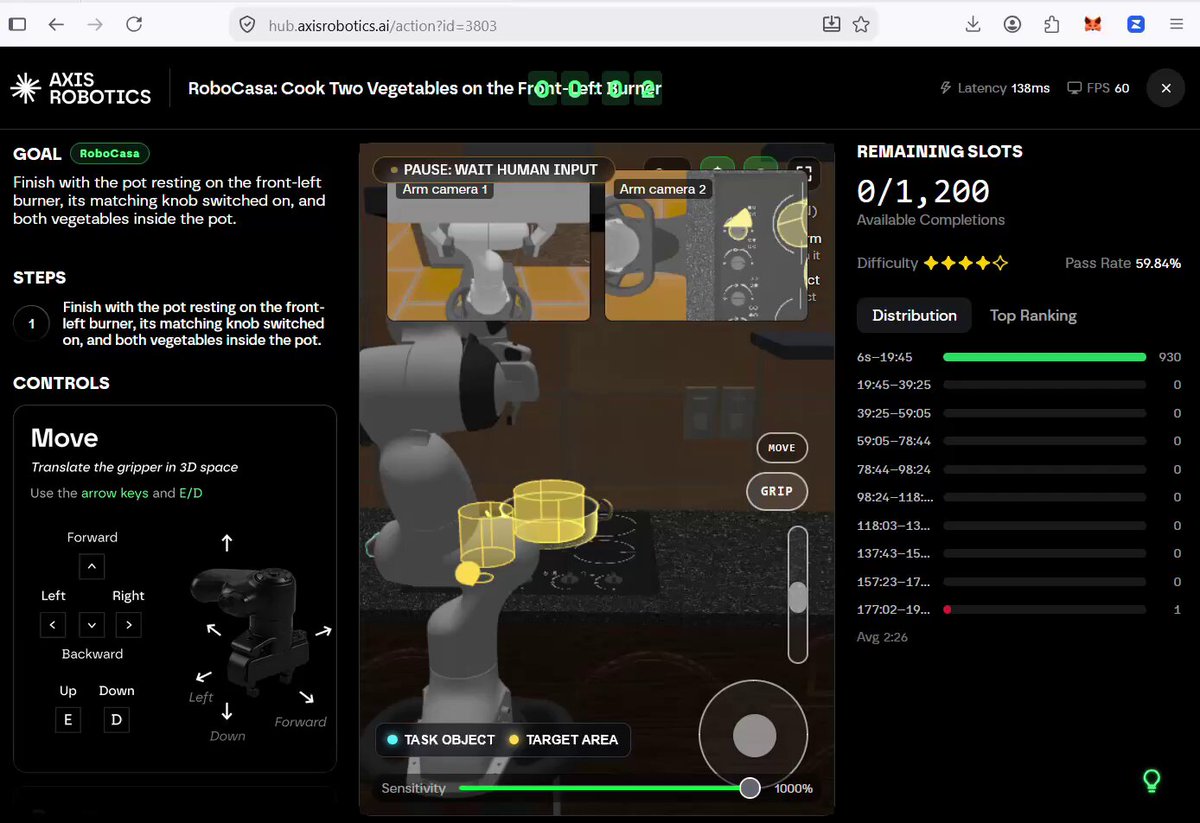Click the virtual joystick knob
Screen dimensions: 1200x823
754,736
